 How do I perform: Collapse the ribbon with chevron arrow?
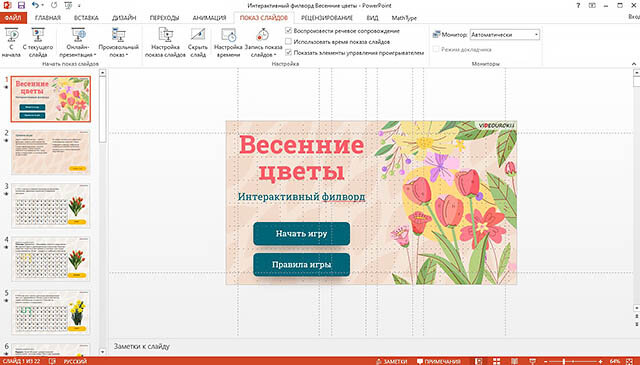tap(634, 64)
